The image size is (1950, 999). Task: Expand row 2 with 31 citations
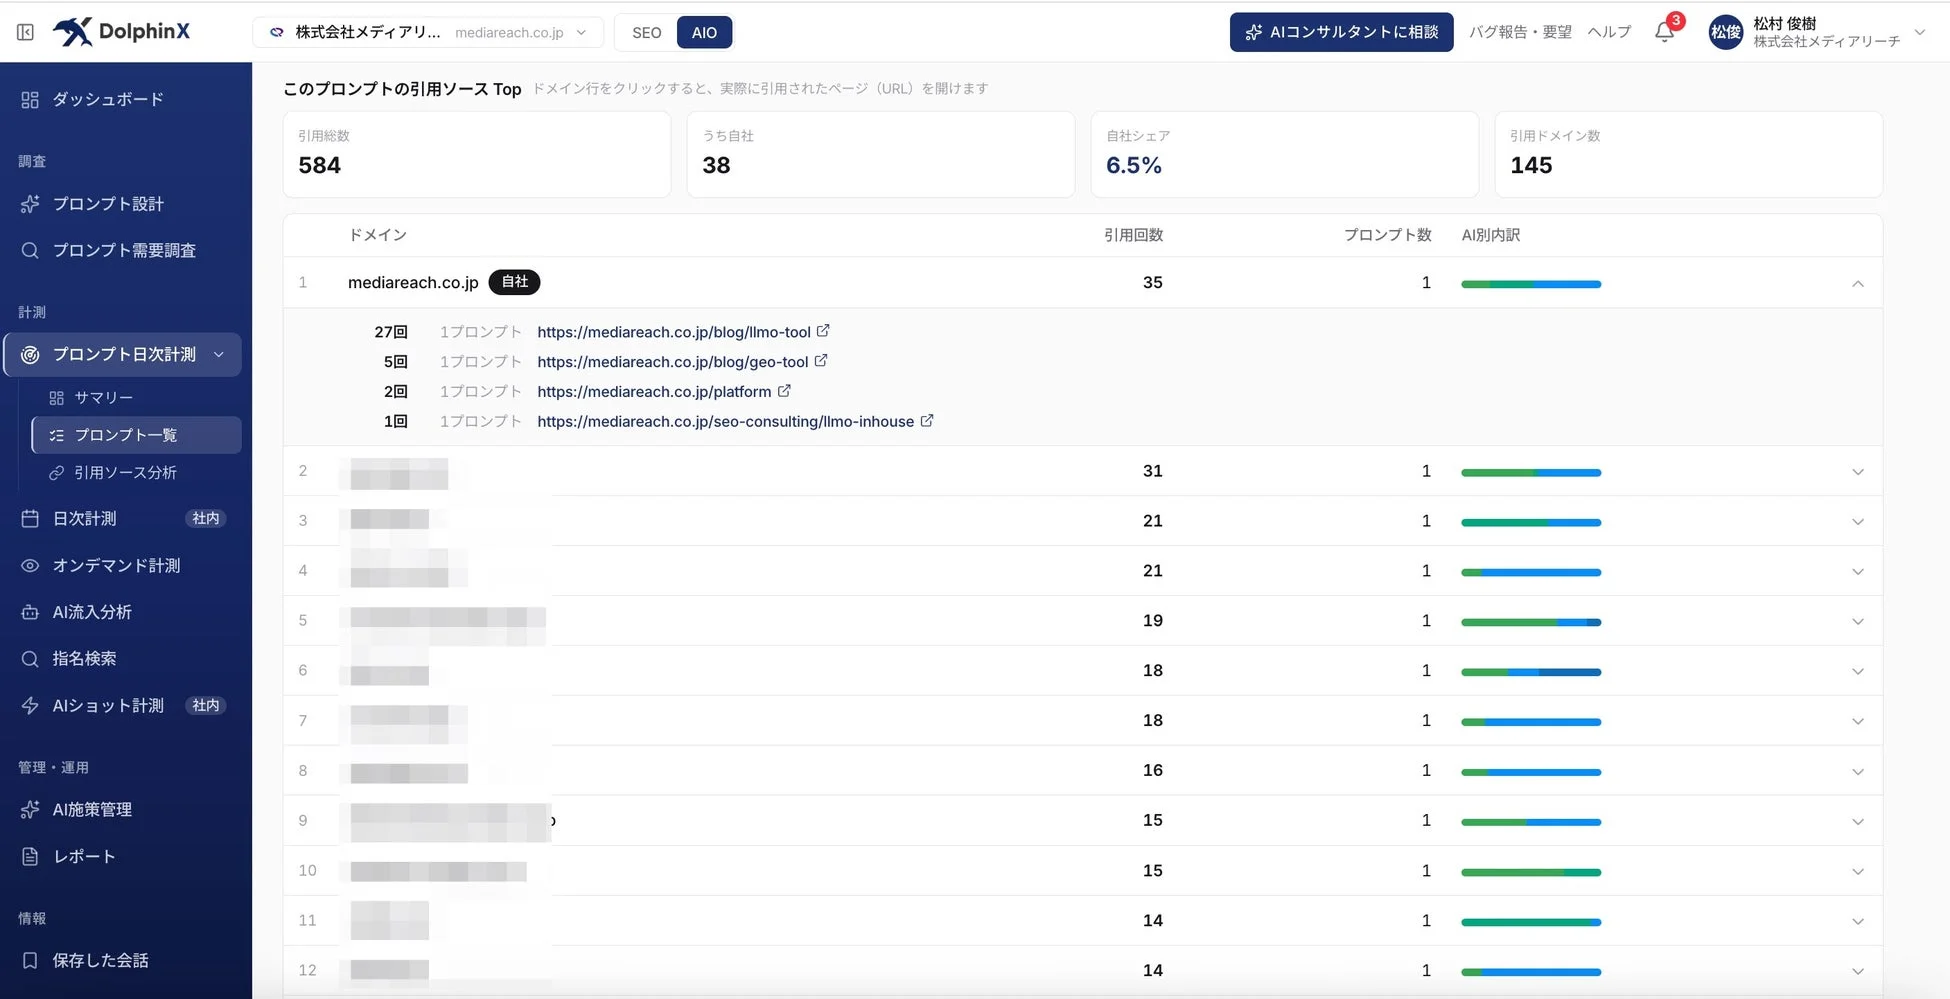click(x=1858, y=472)
